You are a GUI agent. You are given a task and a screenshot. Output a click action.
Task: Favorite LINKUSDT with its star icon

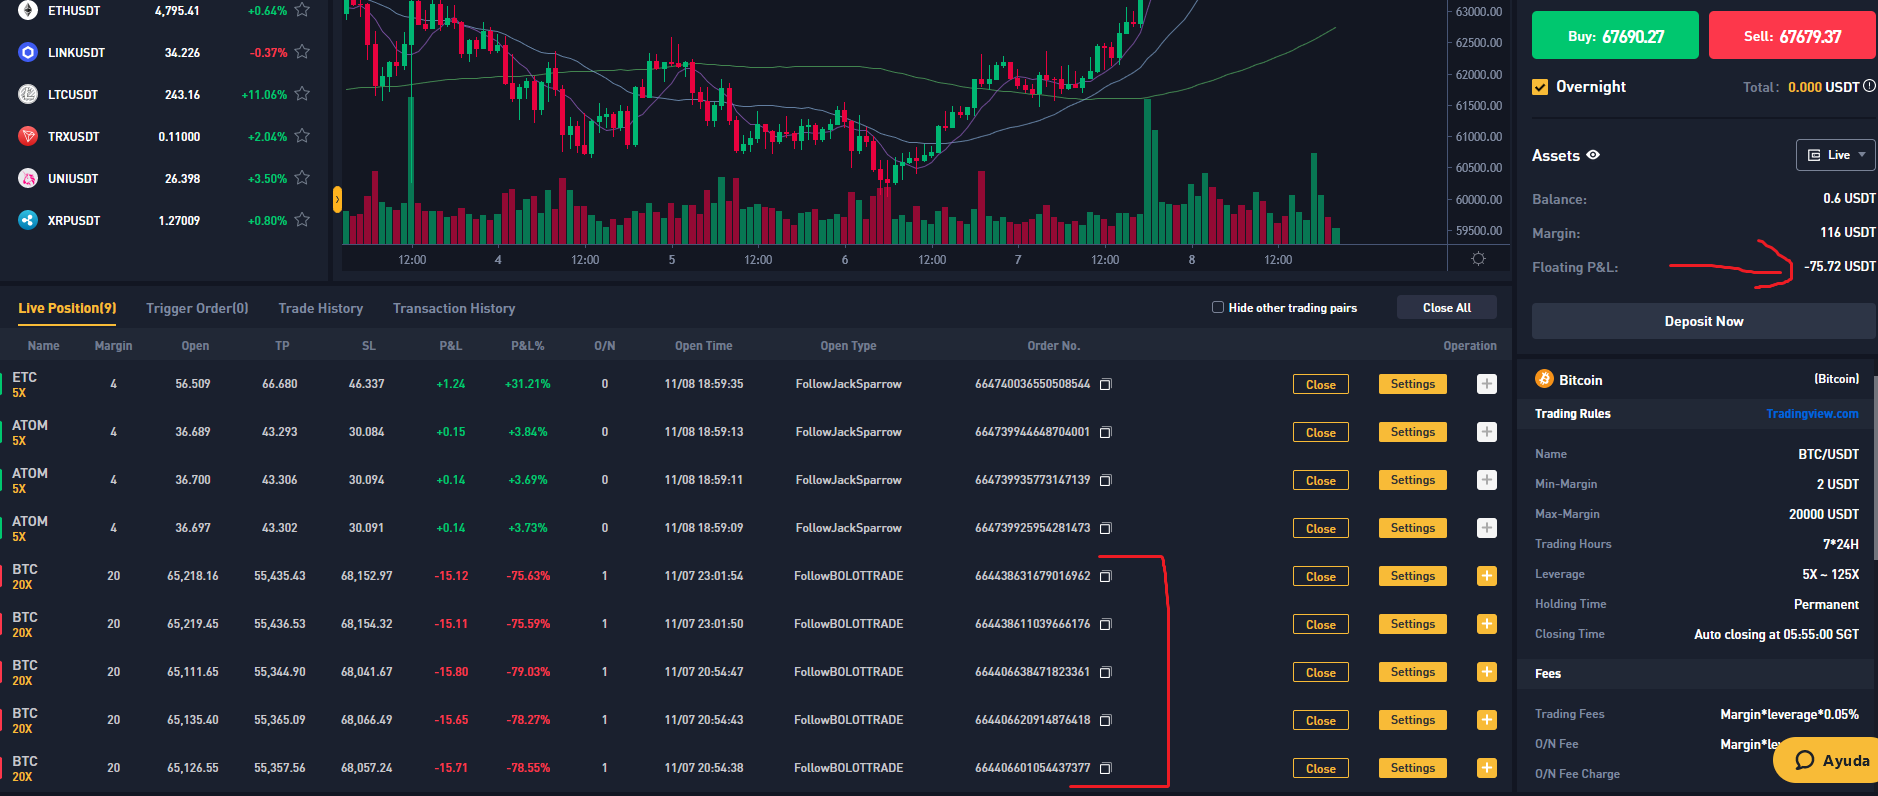[x=302, y=52]
